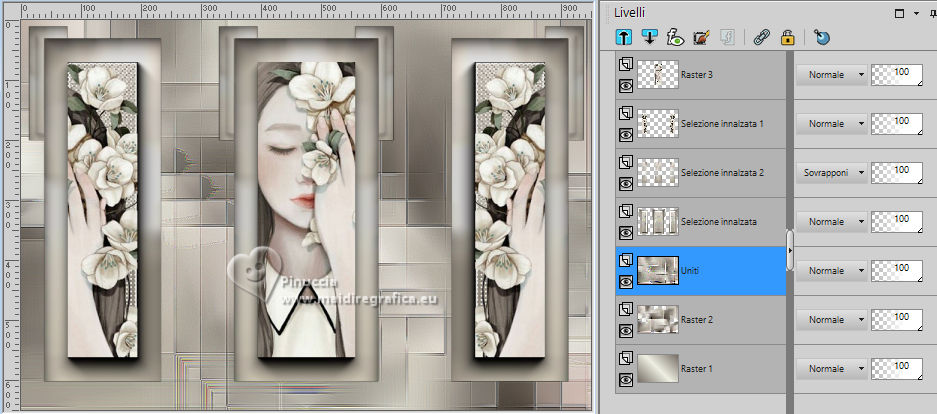Toggle visibility of Selezione innalzata 1 layer
Image resolution: width=937 pixels, height=414 pixels.
(x=626, y=135)
